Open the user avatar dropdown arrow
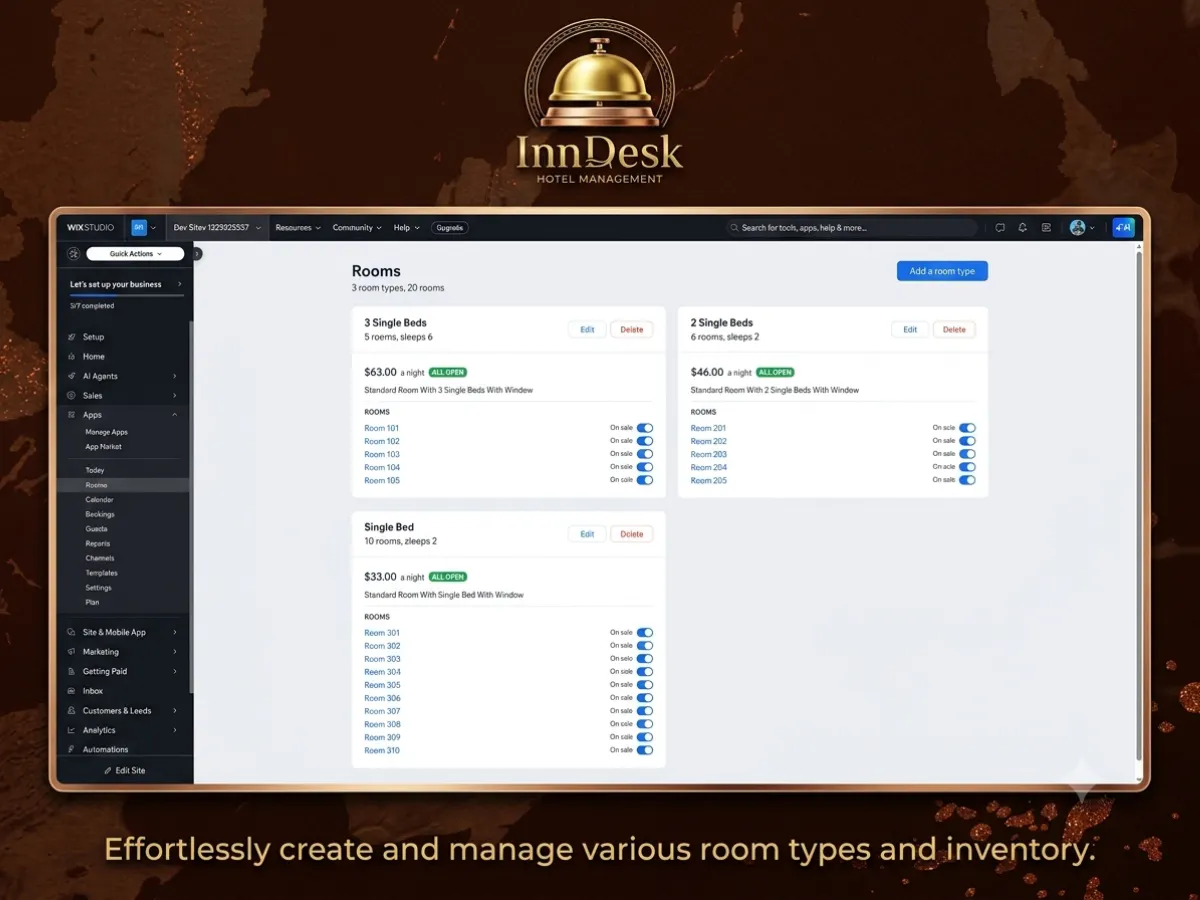This screenshot has height=900, width=1200. pos(1093,228)
